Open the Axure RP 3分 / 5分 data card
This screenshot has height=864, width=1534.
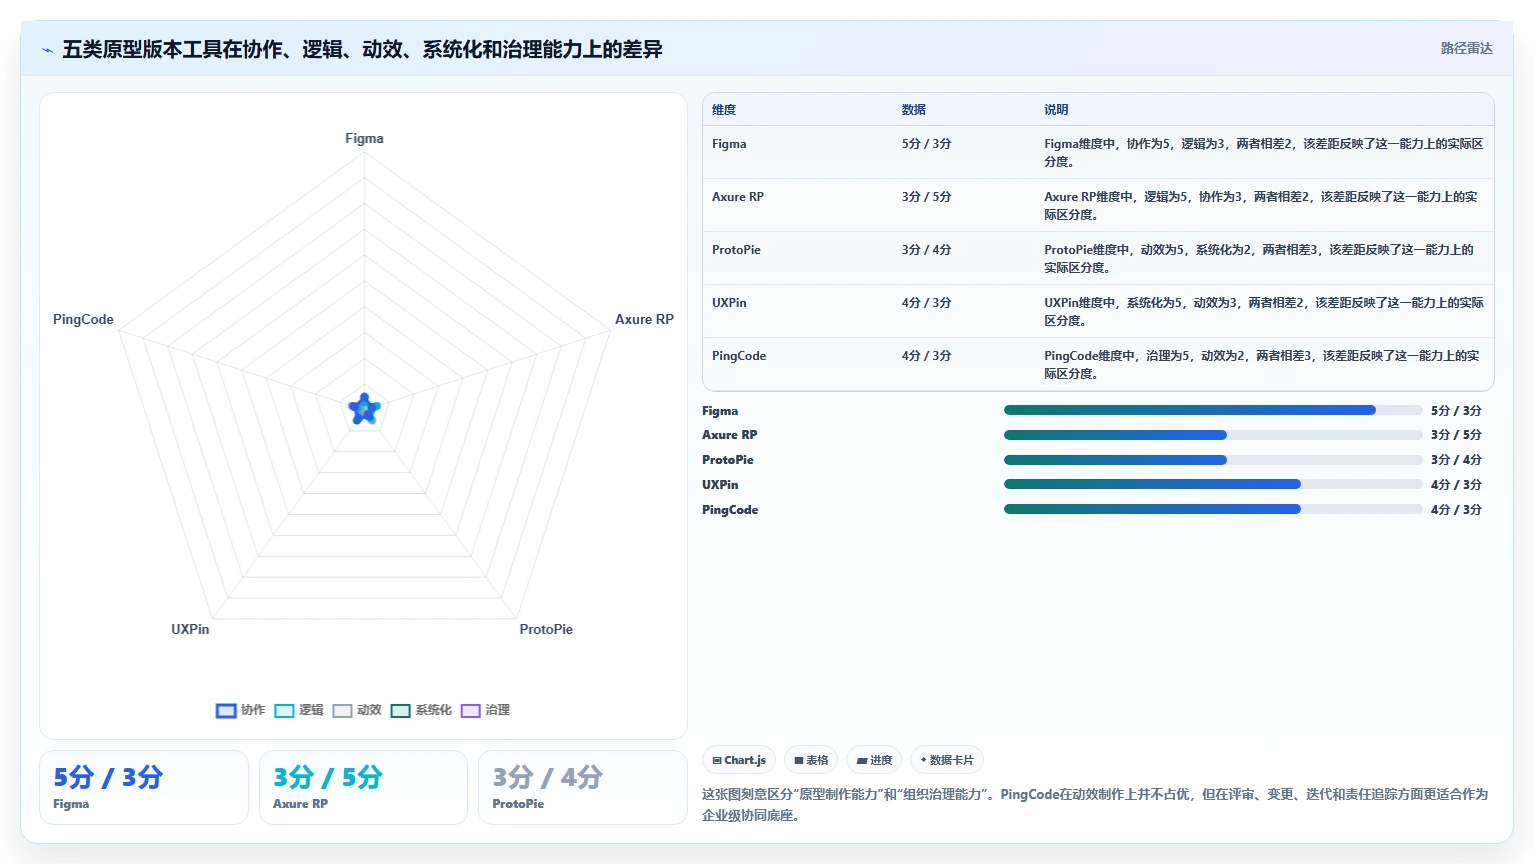coord(363,788)
